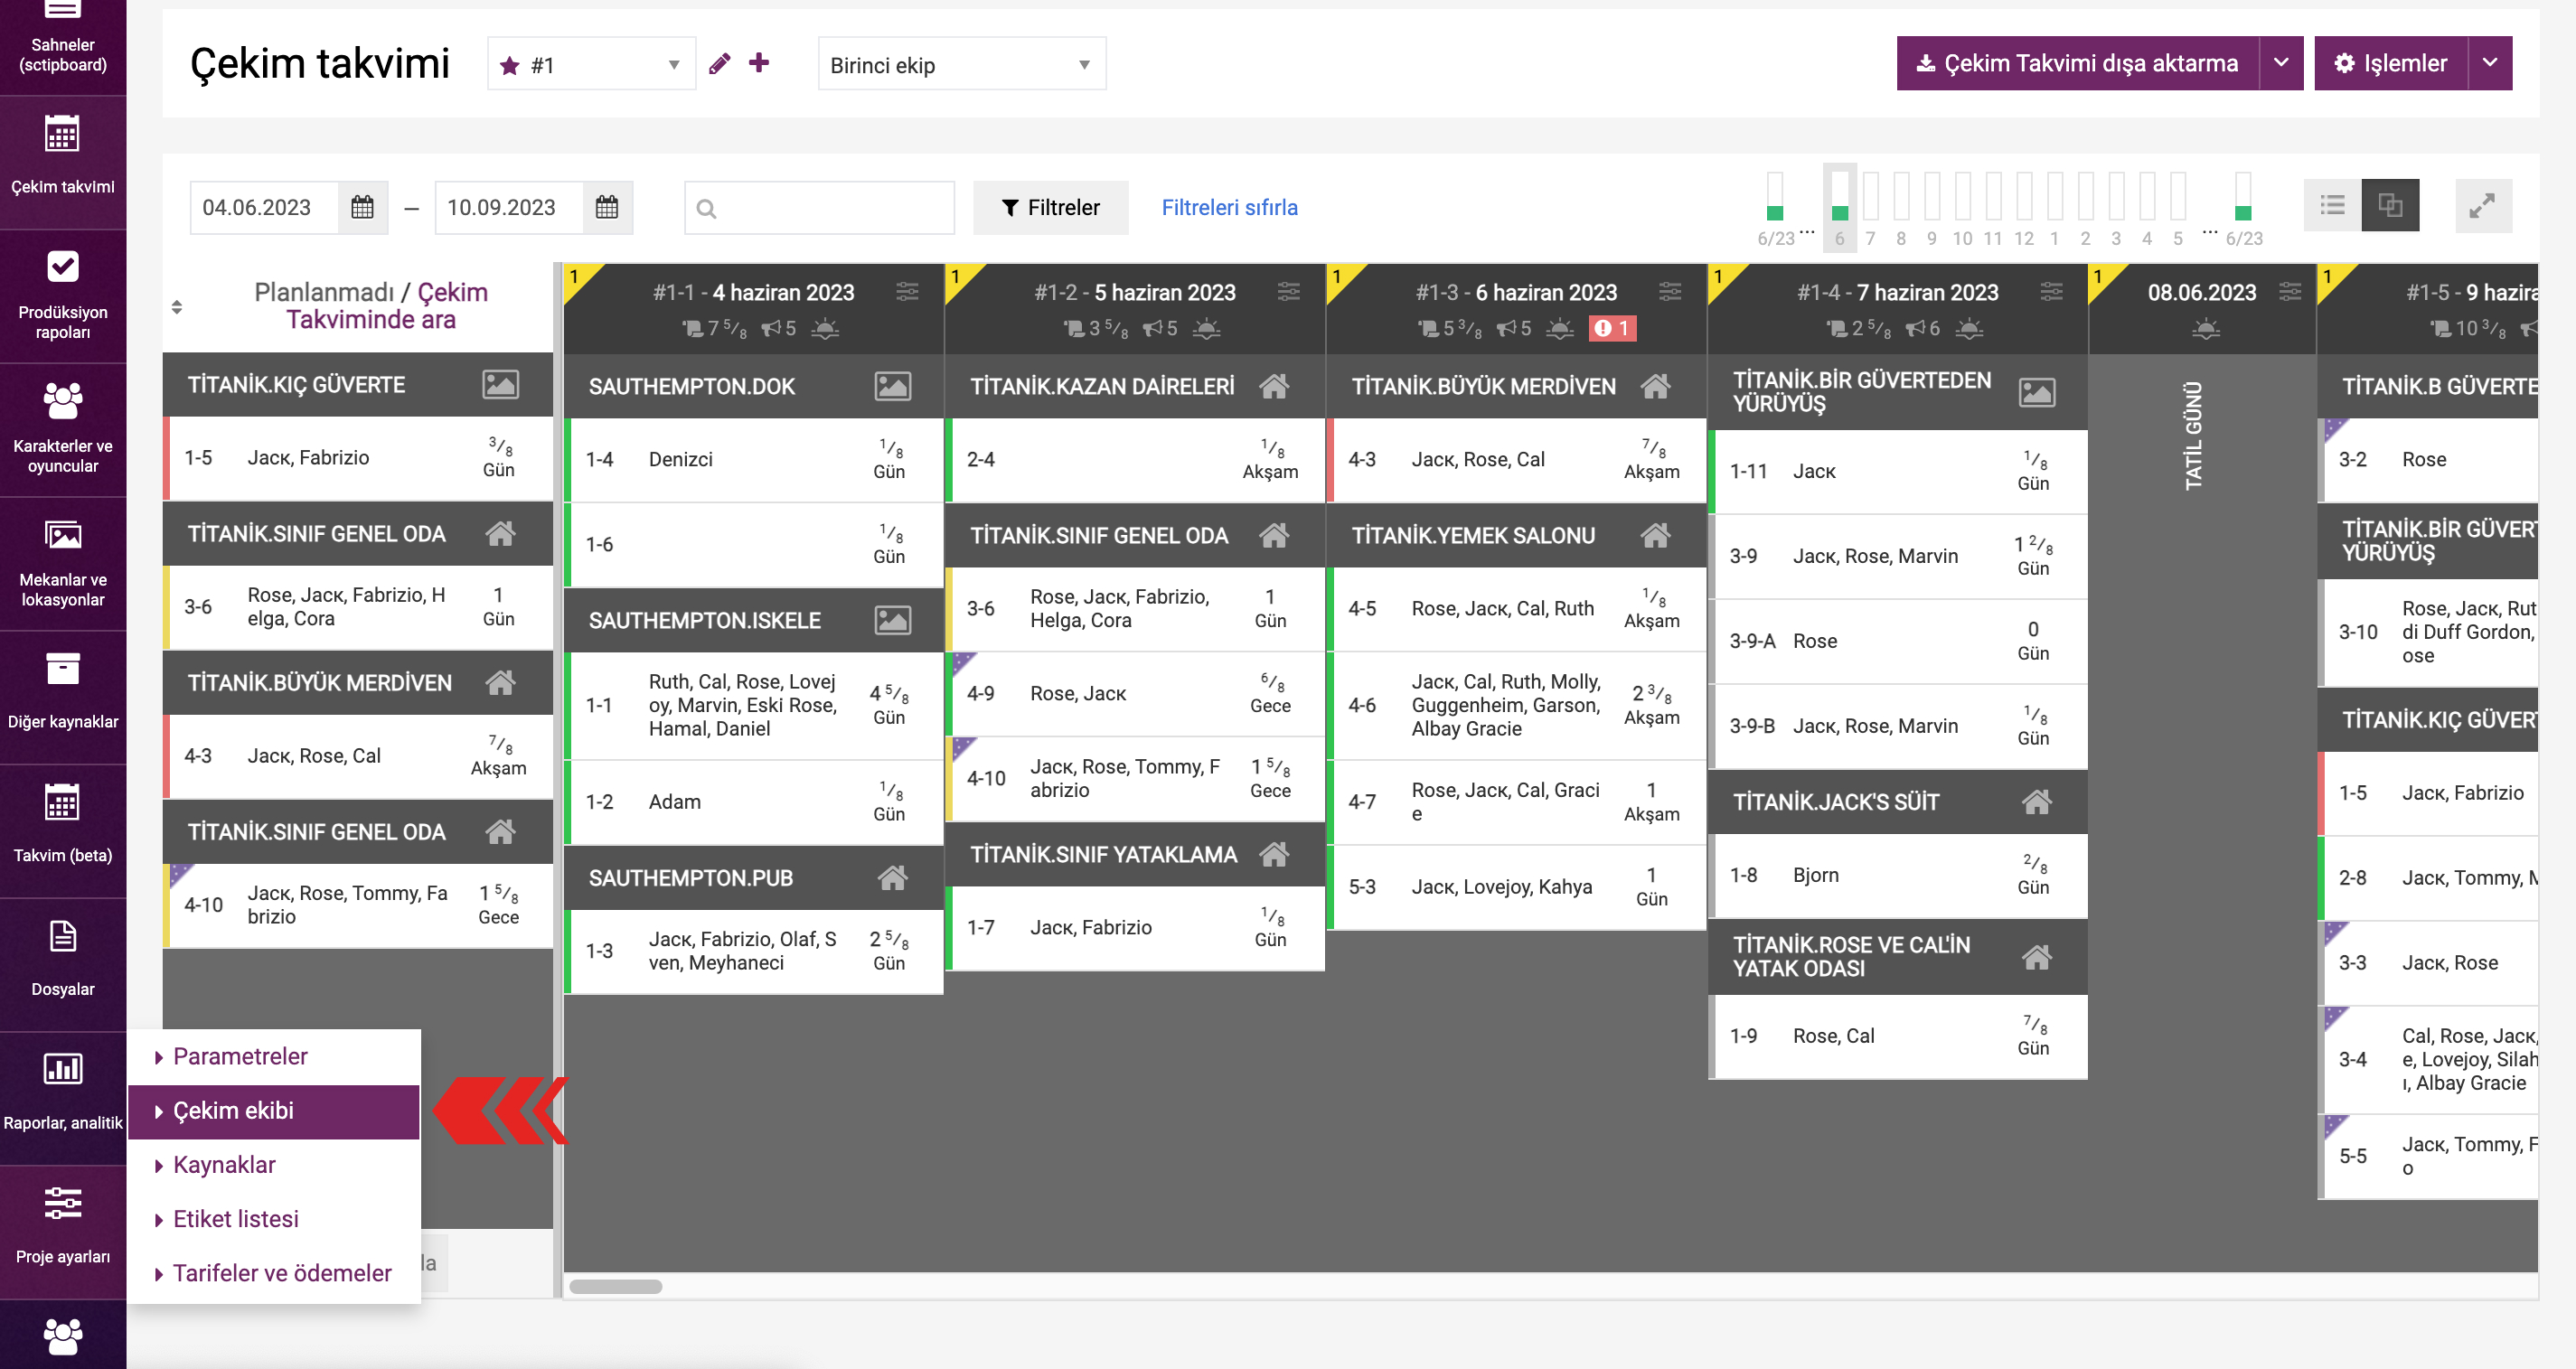Viewport: 2576px width, 1369px height.
Task: Open Dosyalar in the sidebar
Action: 63,966
